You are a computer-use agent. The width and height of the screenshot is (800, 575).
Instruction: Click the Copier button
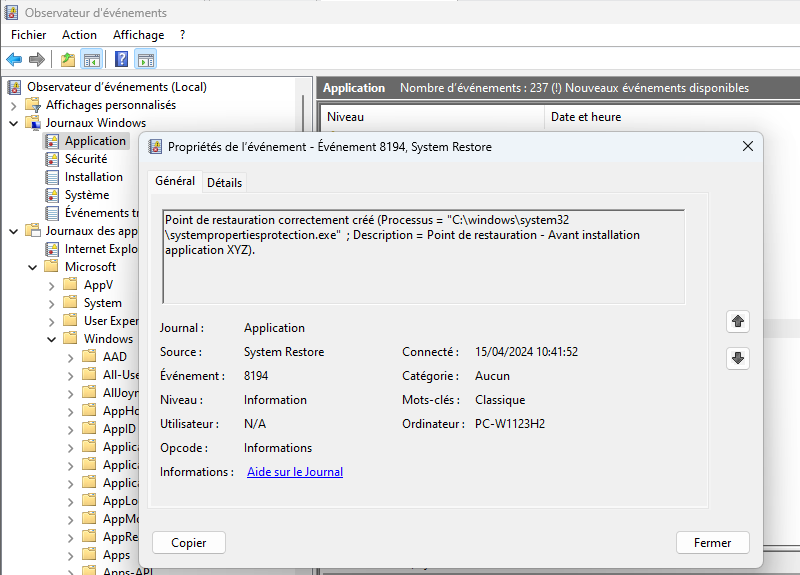pos(189,542)
